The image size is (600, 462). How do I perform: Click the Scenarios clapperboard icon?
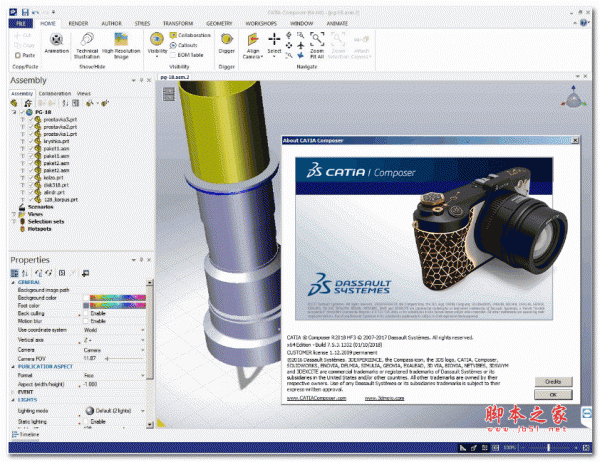22,207
